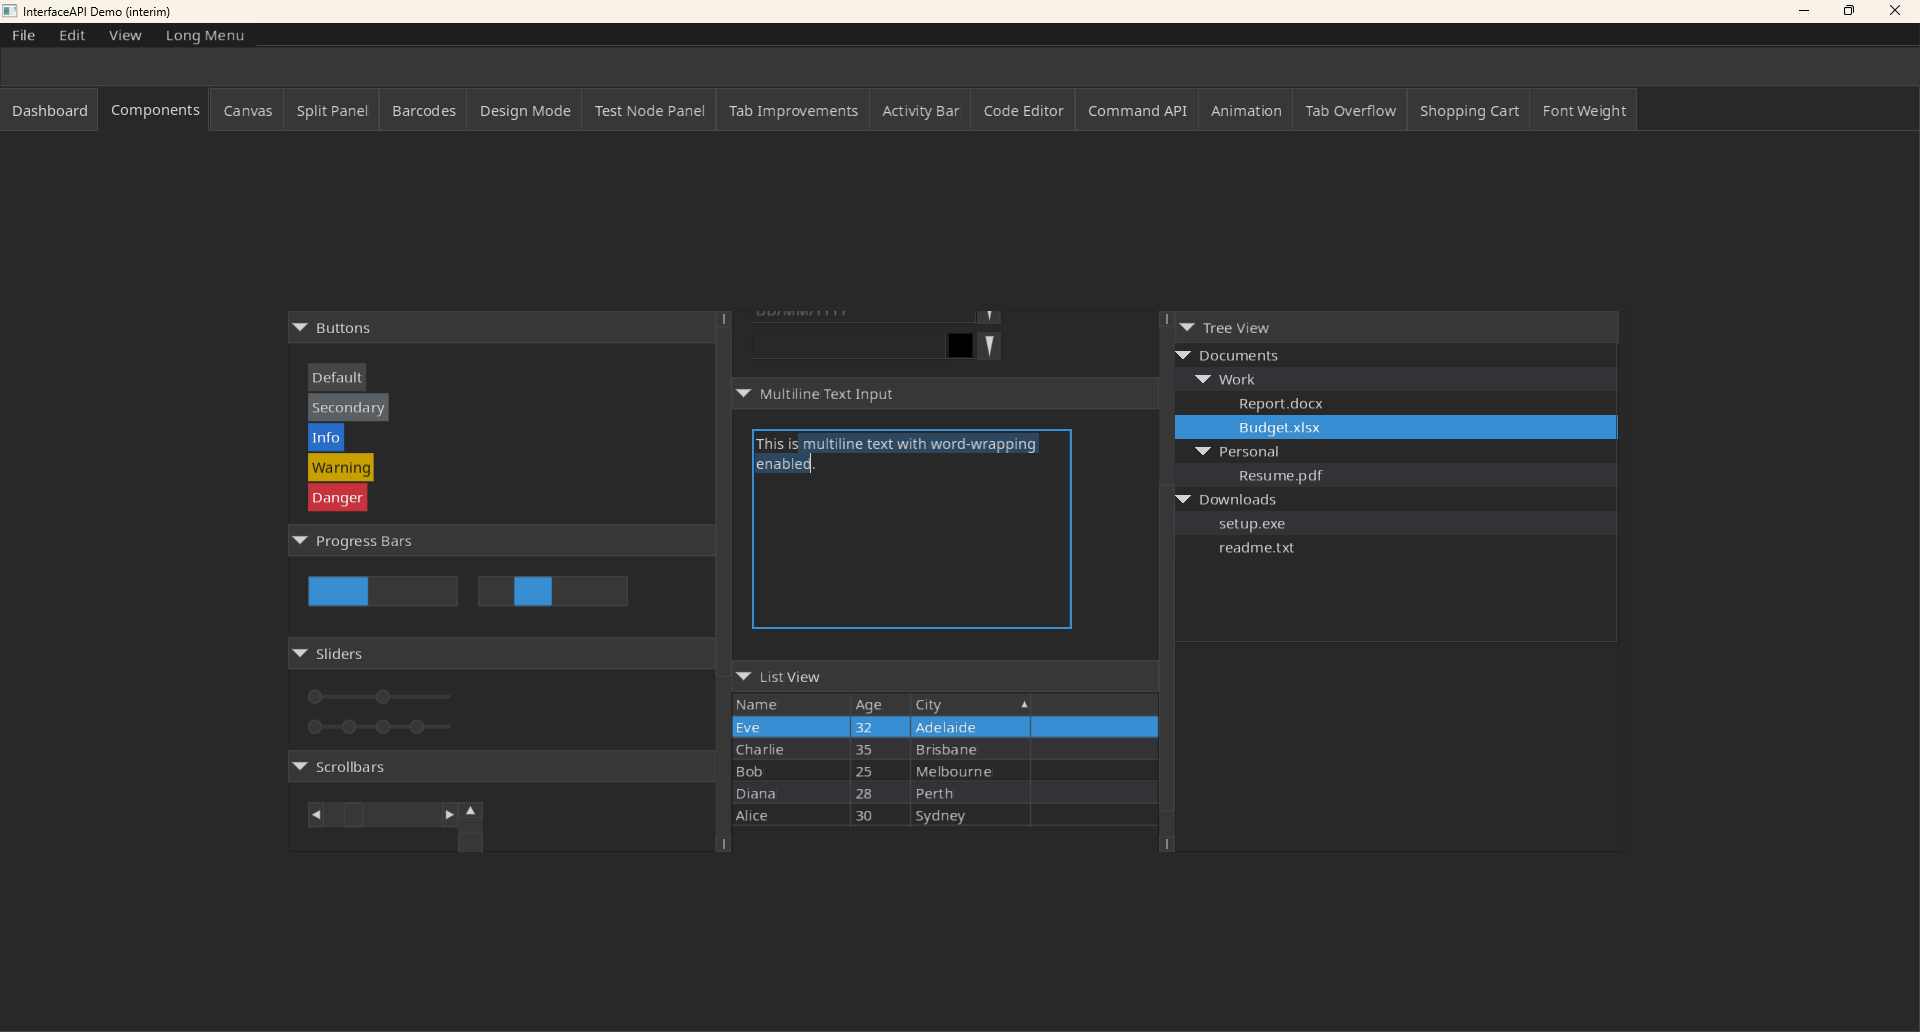Viewport: 1920px width, 1032px height.
Task: Switch to the Code Editor tab
Action: (x=1023, y=111)
